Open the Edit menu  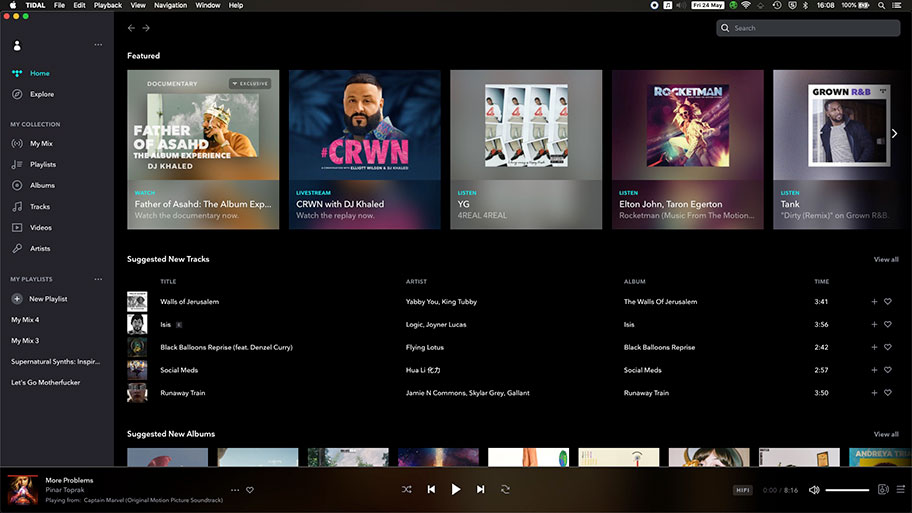(x=79, y=5)
